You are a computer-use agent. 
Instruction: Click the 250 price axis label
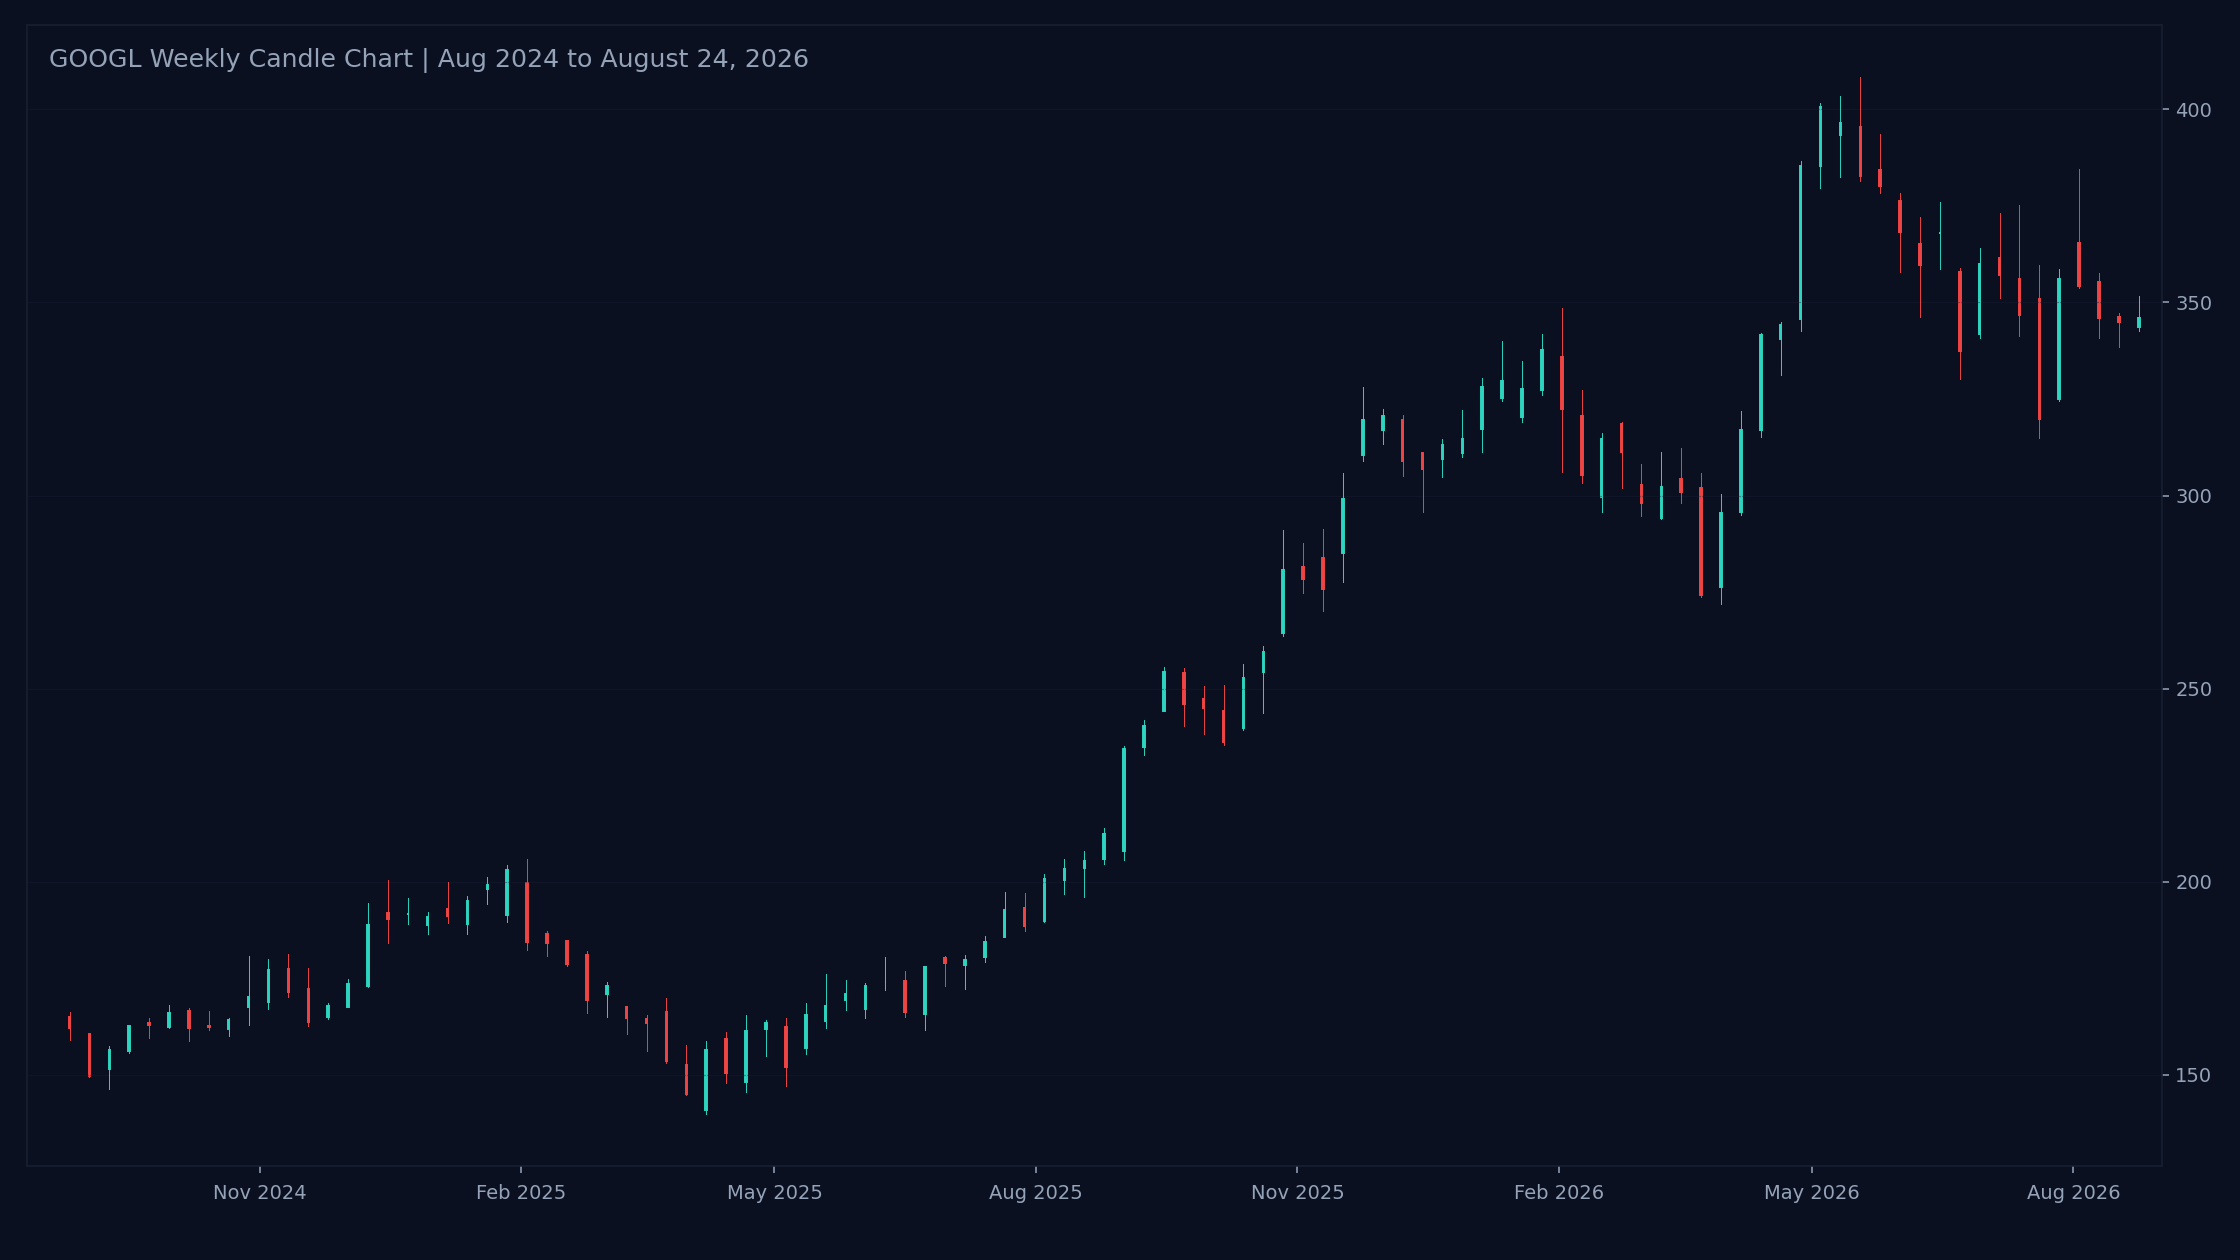(x=2194, y=689)
